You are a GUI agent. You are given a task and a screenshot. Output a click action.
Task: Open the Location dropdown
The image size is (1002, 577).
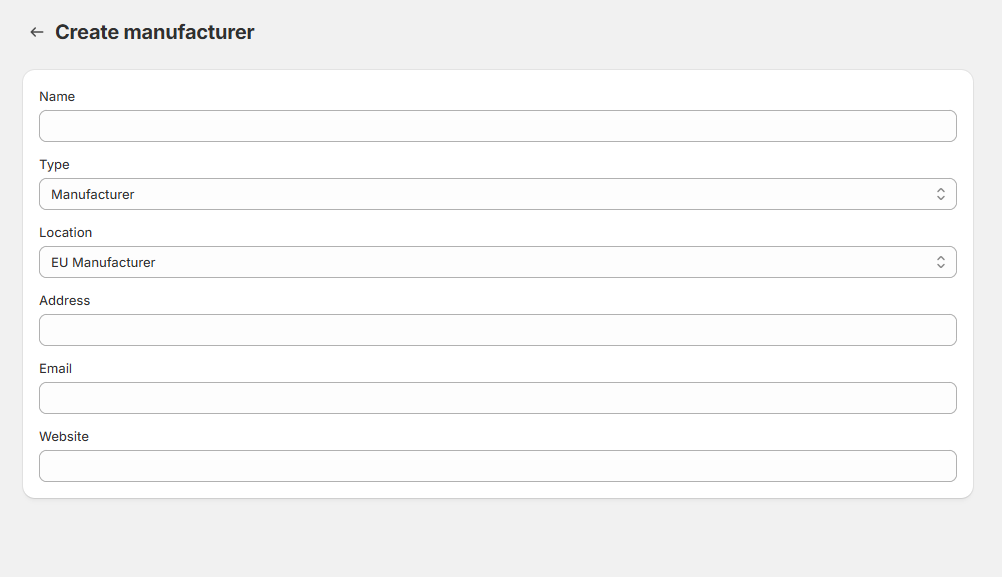(x=498, y=262)
